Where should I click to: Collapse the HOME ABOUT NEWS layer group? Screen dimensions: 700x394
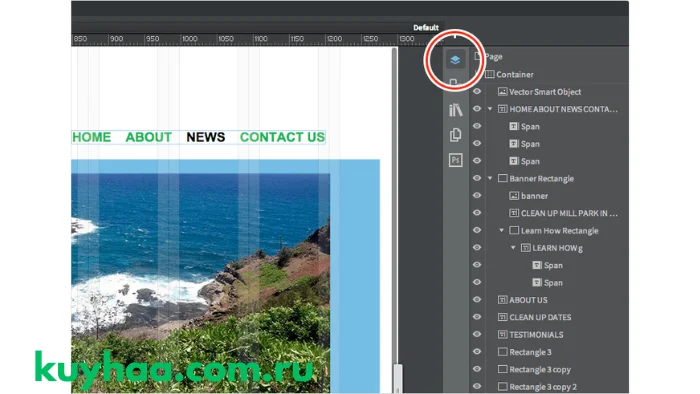[x=490, y=109]
